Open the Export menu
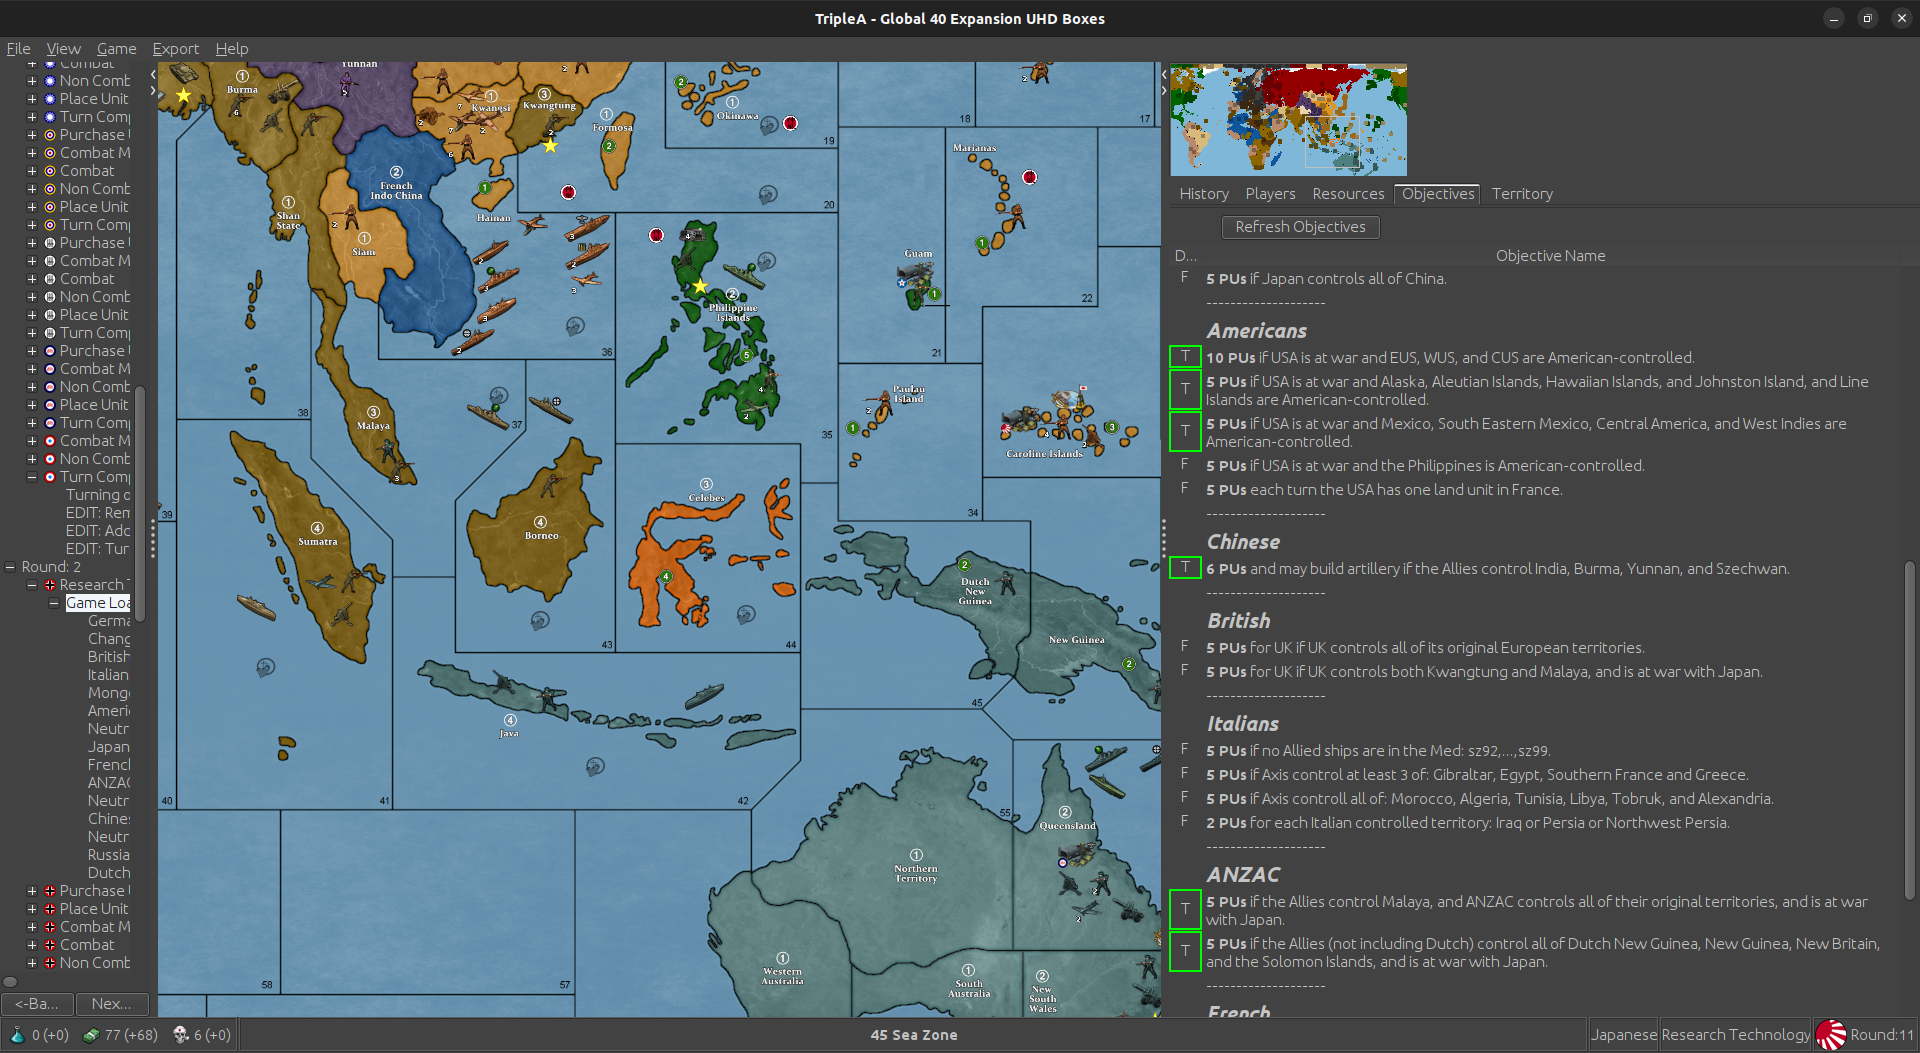The width and height of the screenshot is (1920, 1053). (x=175, y=49)
